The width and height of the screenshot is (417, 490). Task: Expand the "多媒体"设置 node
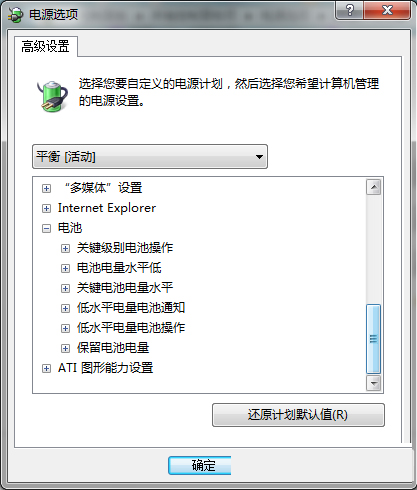46,188
